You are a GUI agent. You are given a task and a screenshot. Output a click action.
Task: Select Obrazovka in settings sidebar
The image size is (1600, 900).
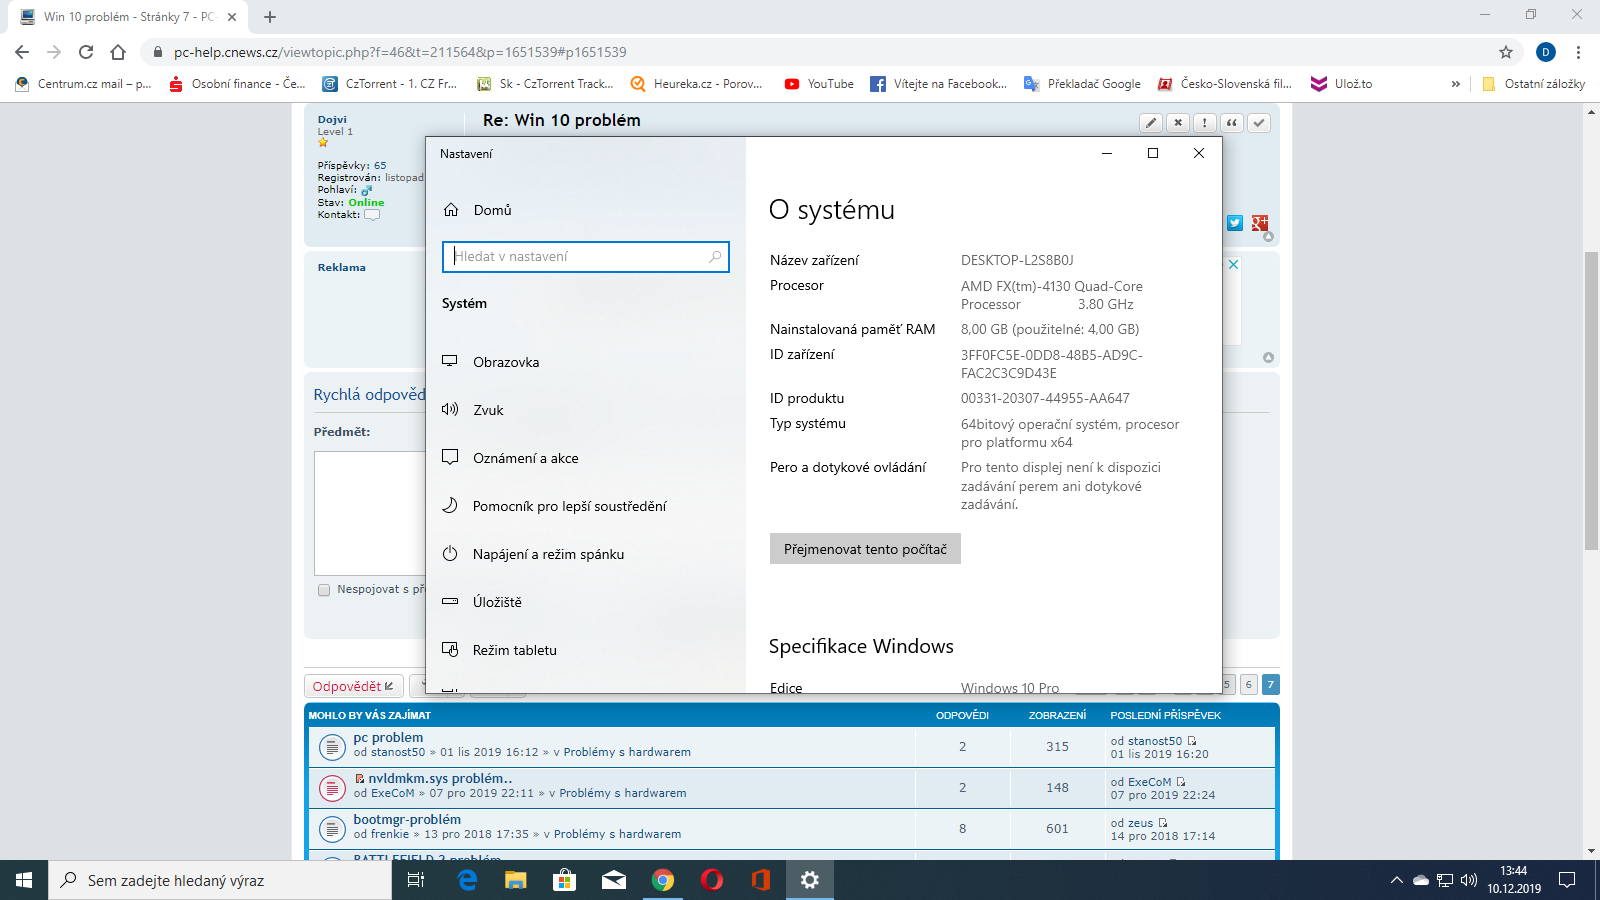point(506,362)
